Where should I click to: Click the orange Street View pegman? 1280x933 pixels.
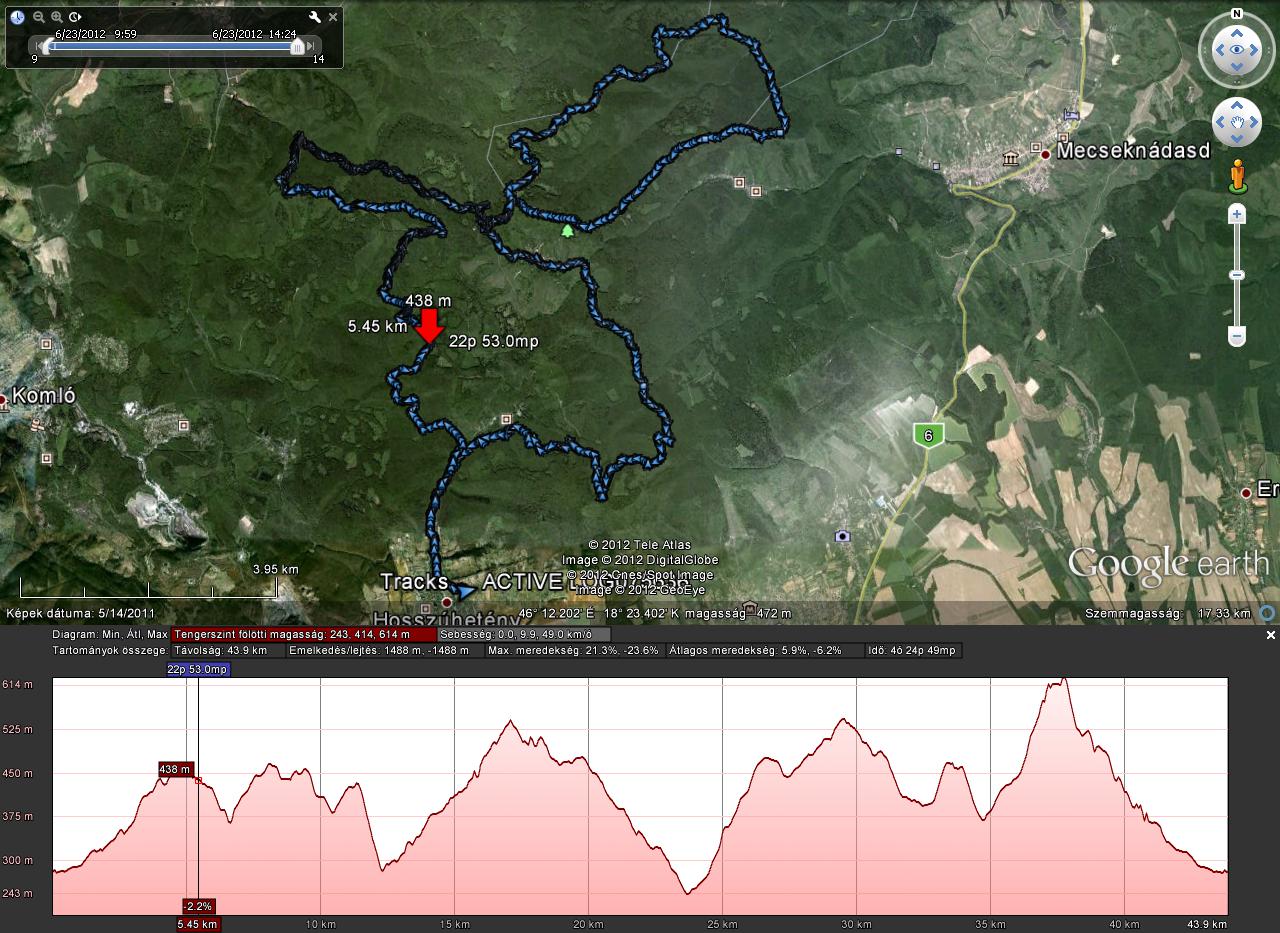pos(1237,176)
